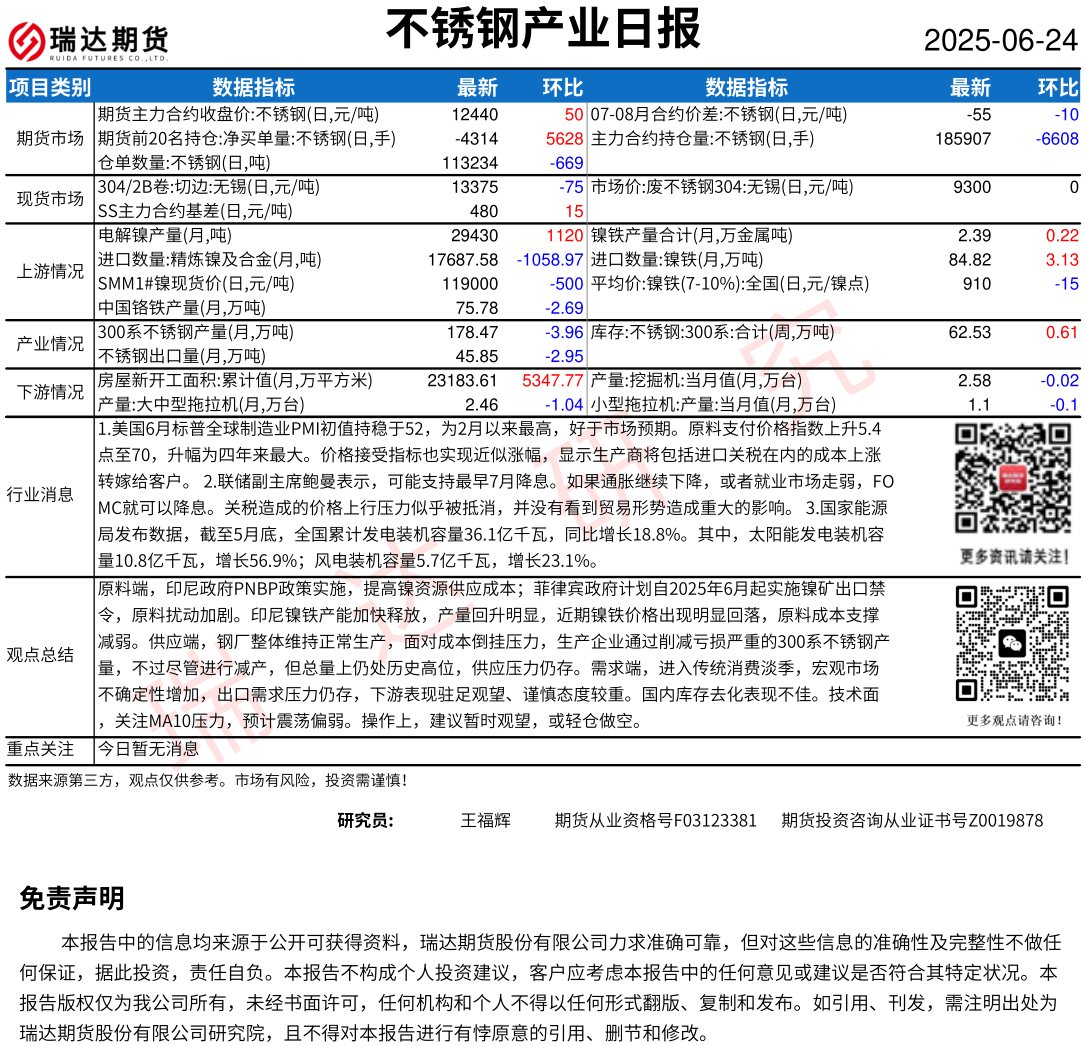1086x1046 pixels.
Task: Select the 产业情况 category row label
Action: point(50,344)
